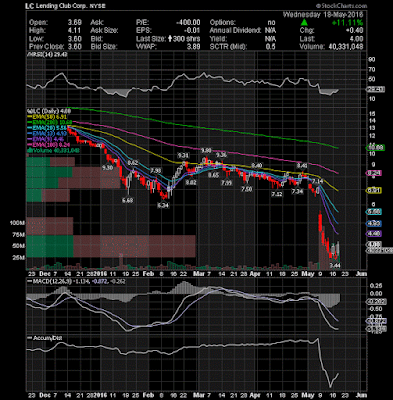The width and height of the screenshot is (393, 400).
Task: Click the Annual Dividend label
Action: (235, 31)
